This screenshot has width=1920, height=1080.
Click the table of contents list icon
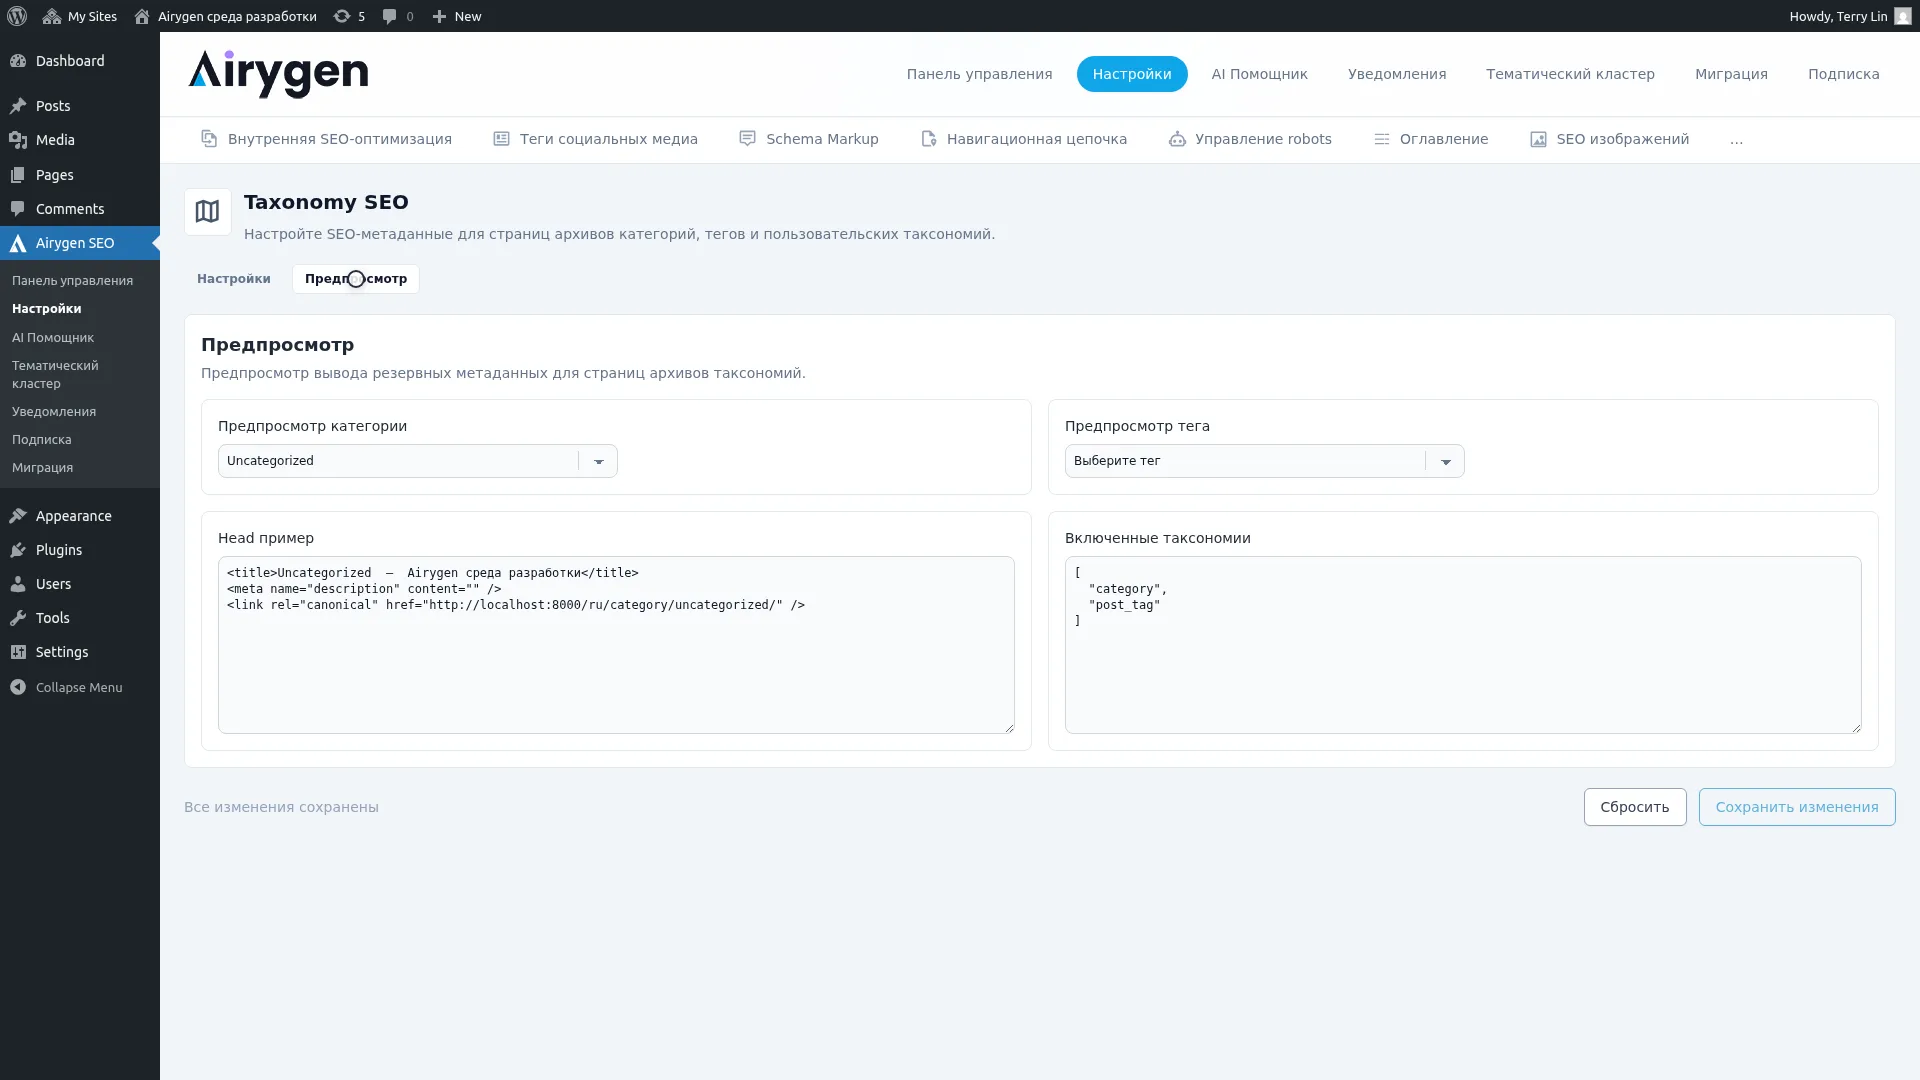coord(1381,139)
